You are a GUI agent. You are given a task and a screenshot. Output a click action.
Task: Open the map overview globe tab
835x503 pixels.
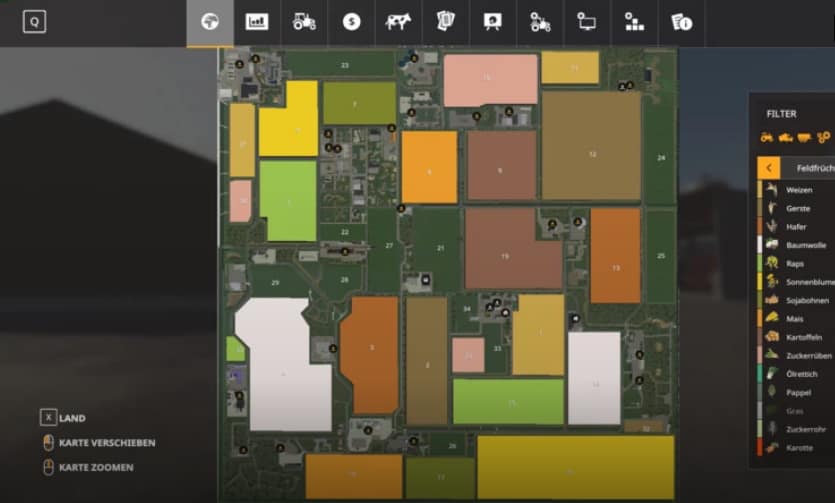coord(209,22)
